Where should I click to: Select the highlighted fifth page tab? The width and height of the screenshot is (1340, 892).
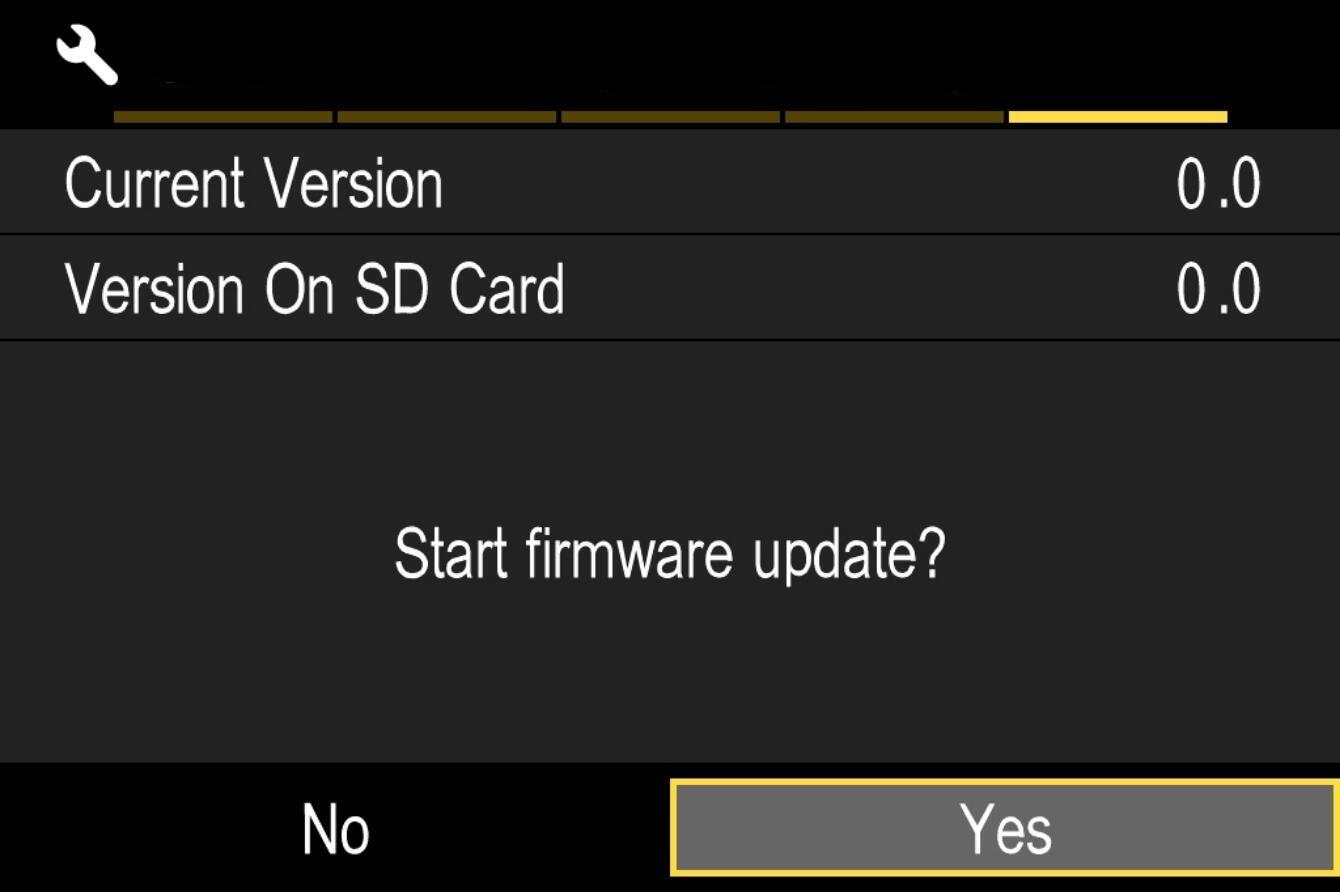point(1118,117)
